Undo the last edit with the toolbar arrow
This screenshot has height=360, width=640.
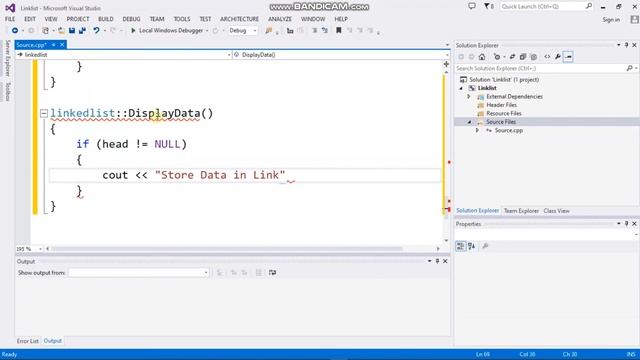(x=96, y=31)
